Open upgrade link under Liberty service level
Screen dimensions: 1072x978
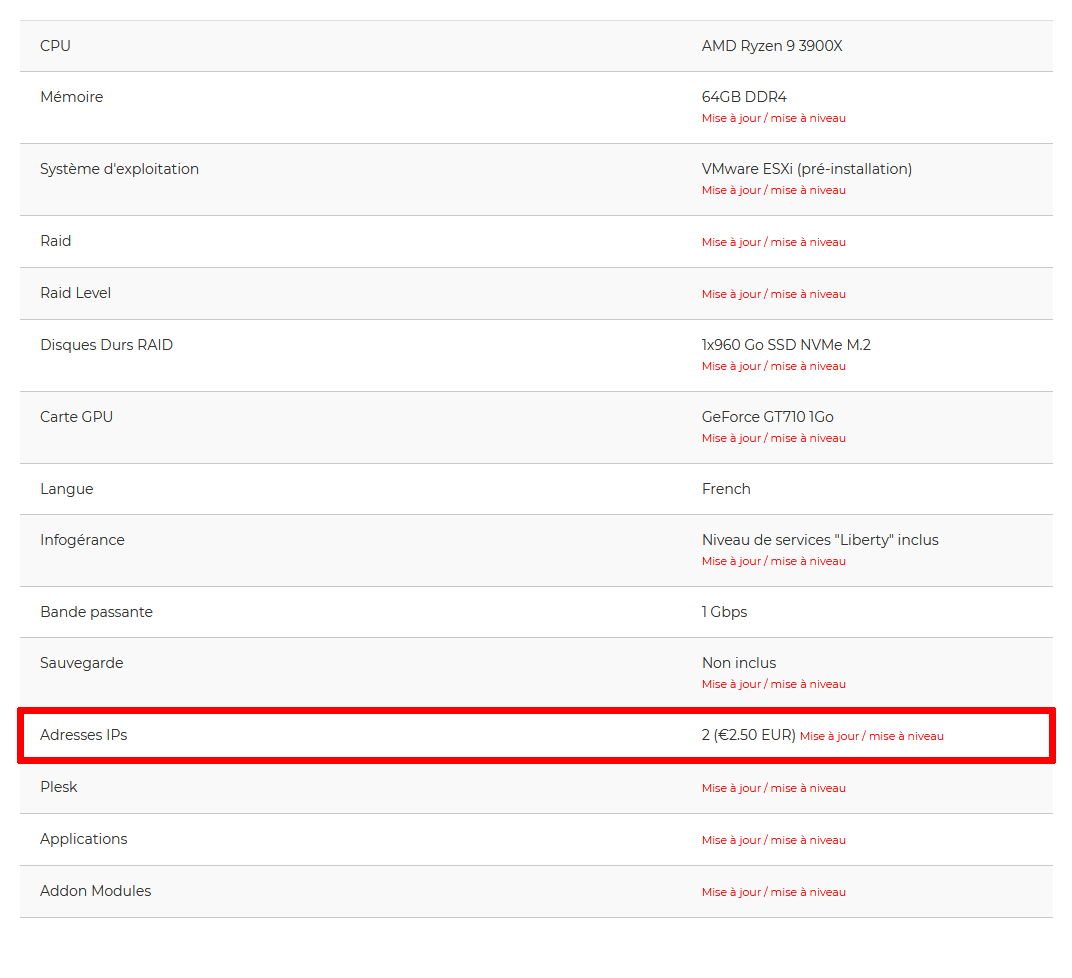[x=773, y=561]
